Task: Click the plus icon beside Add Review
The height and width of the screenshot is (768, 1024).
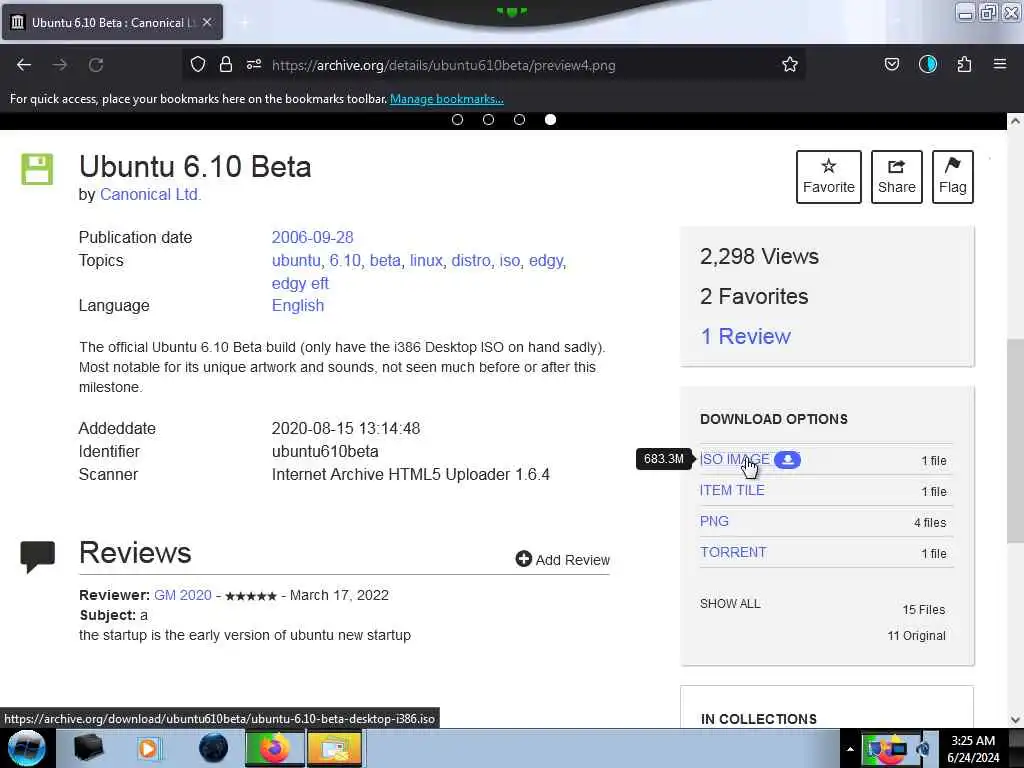Action: 523,559
